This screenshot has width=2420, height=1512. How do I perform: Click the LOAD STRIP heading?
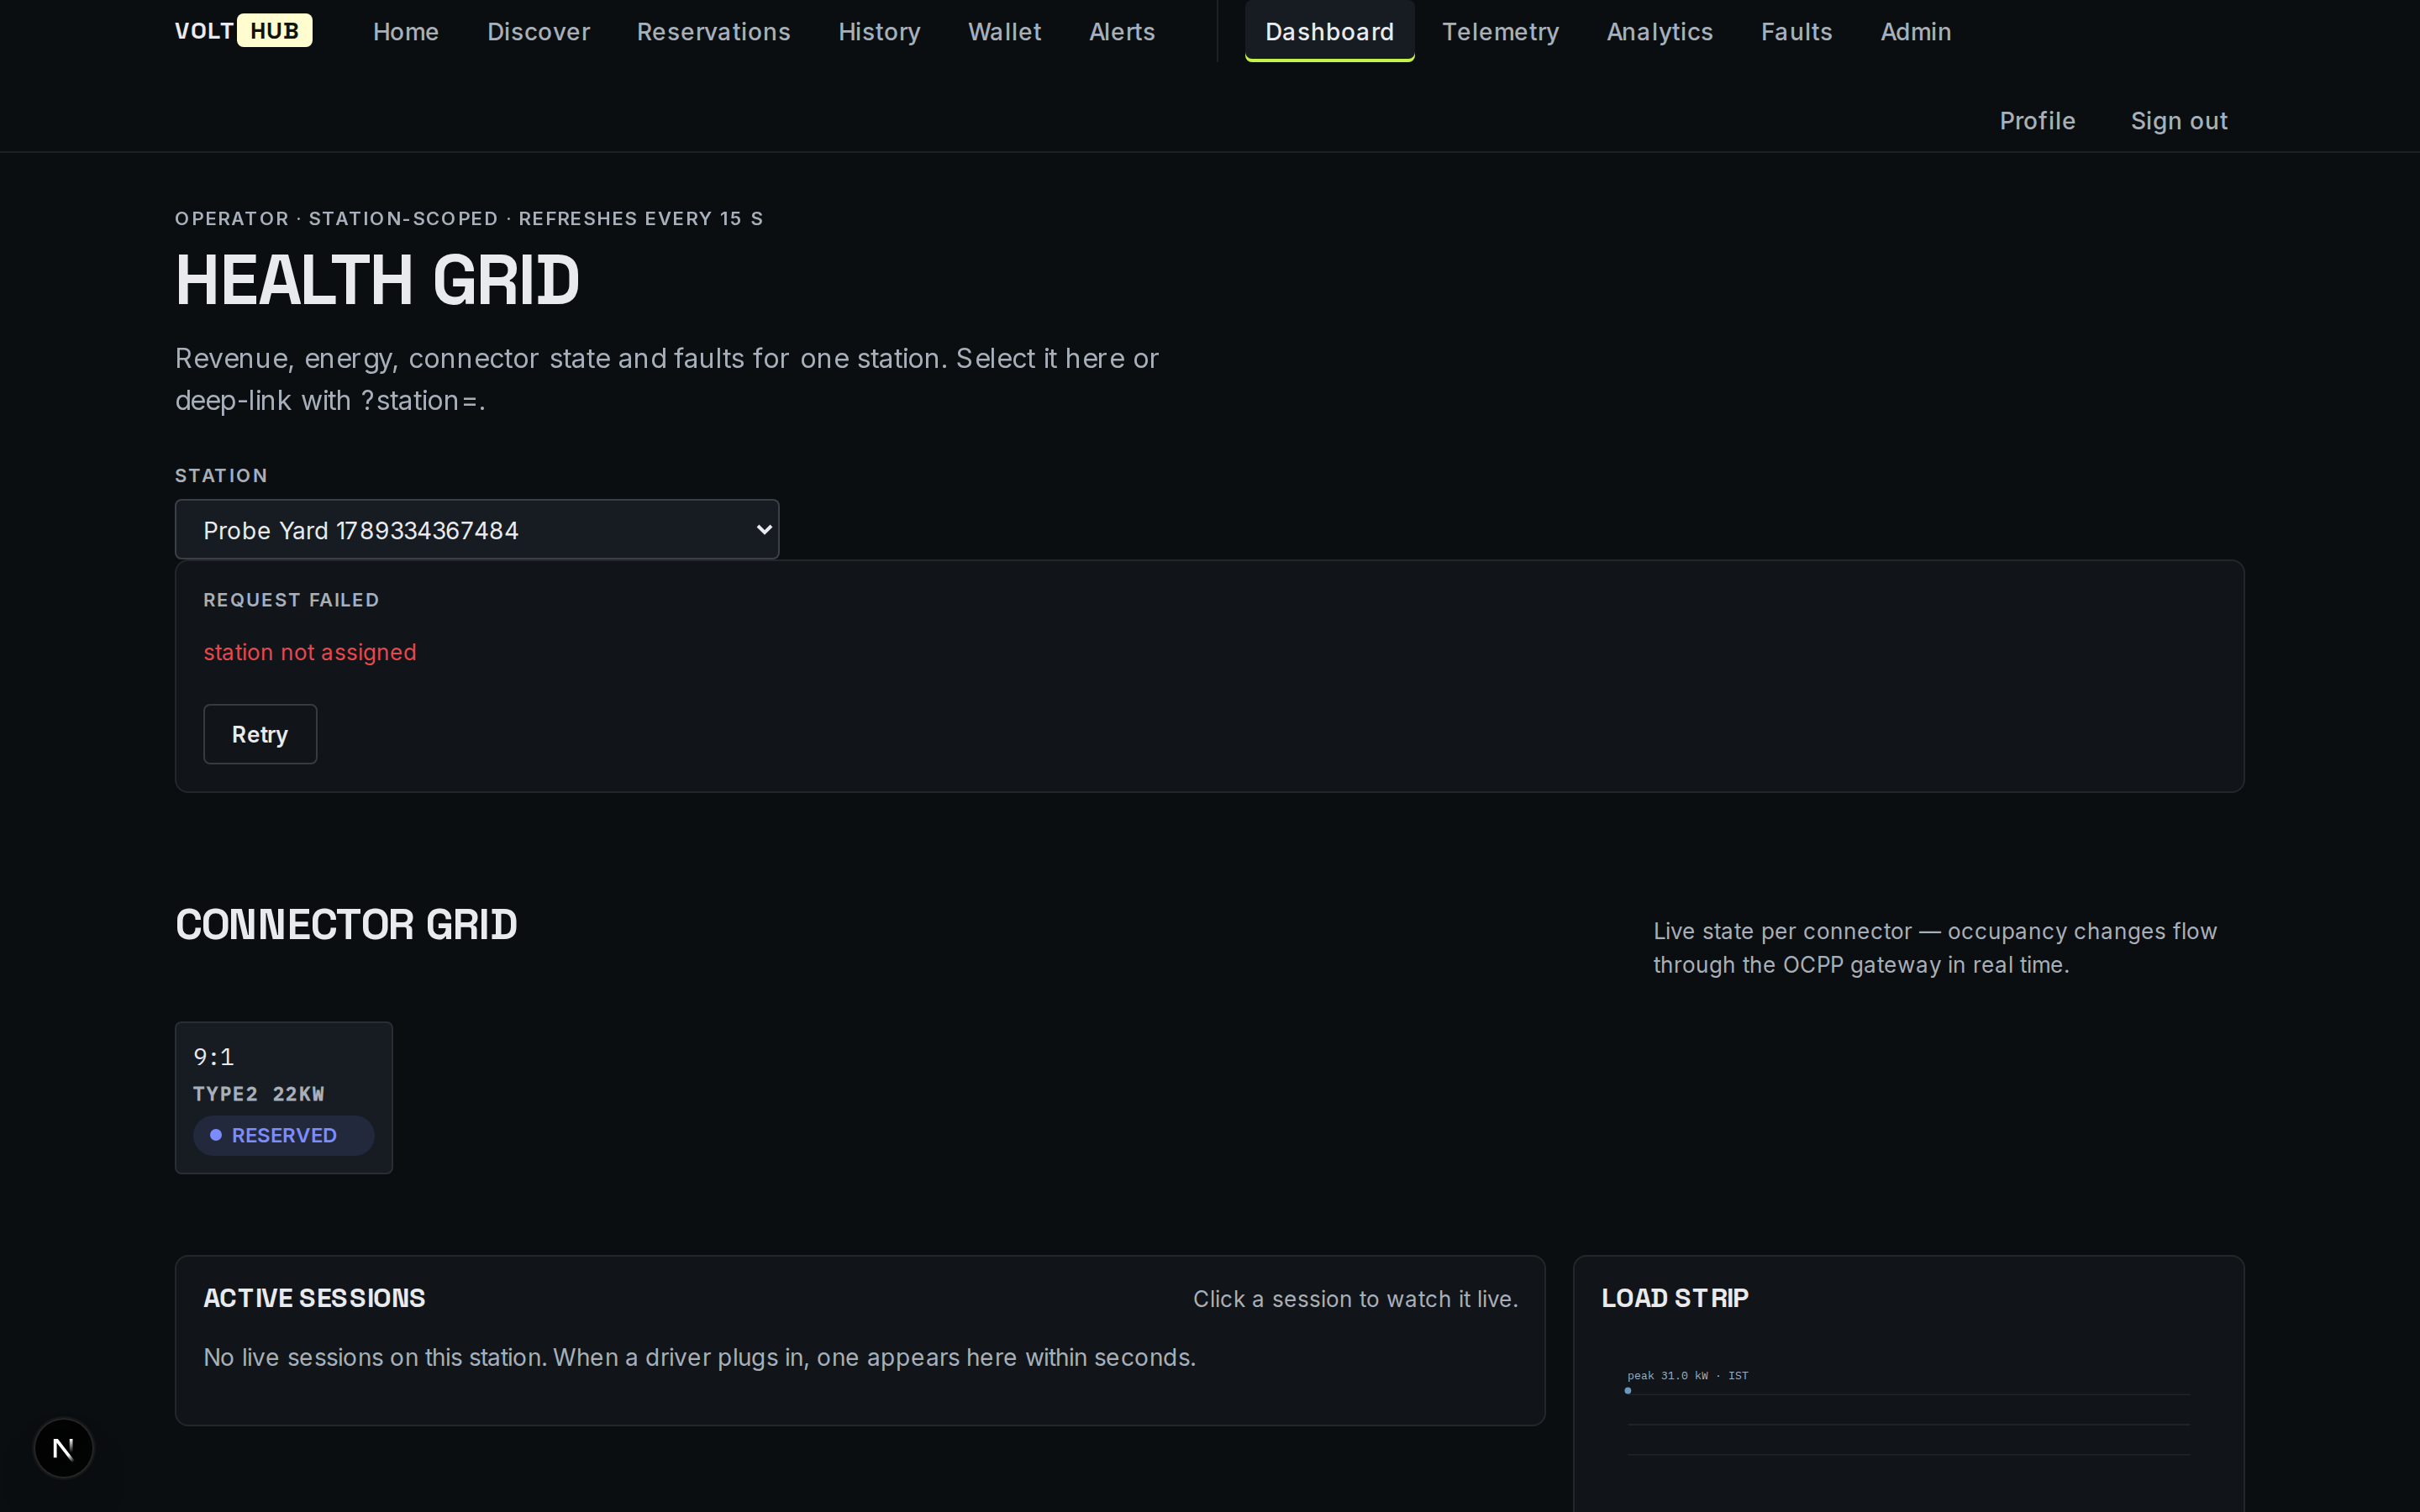coord(1675,1298)
